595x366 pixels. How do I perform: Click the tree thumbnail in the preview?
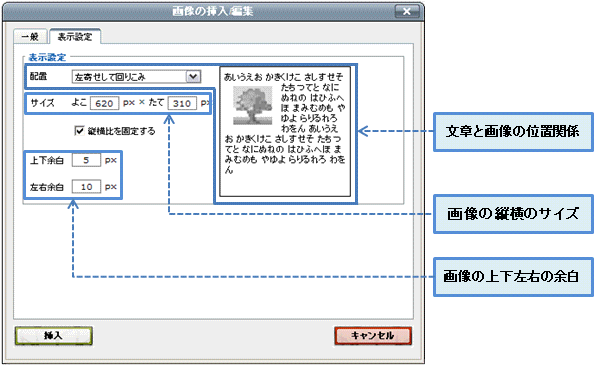[252, 105]
